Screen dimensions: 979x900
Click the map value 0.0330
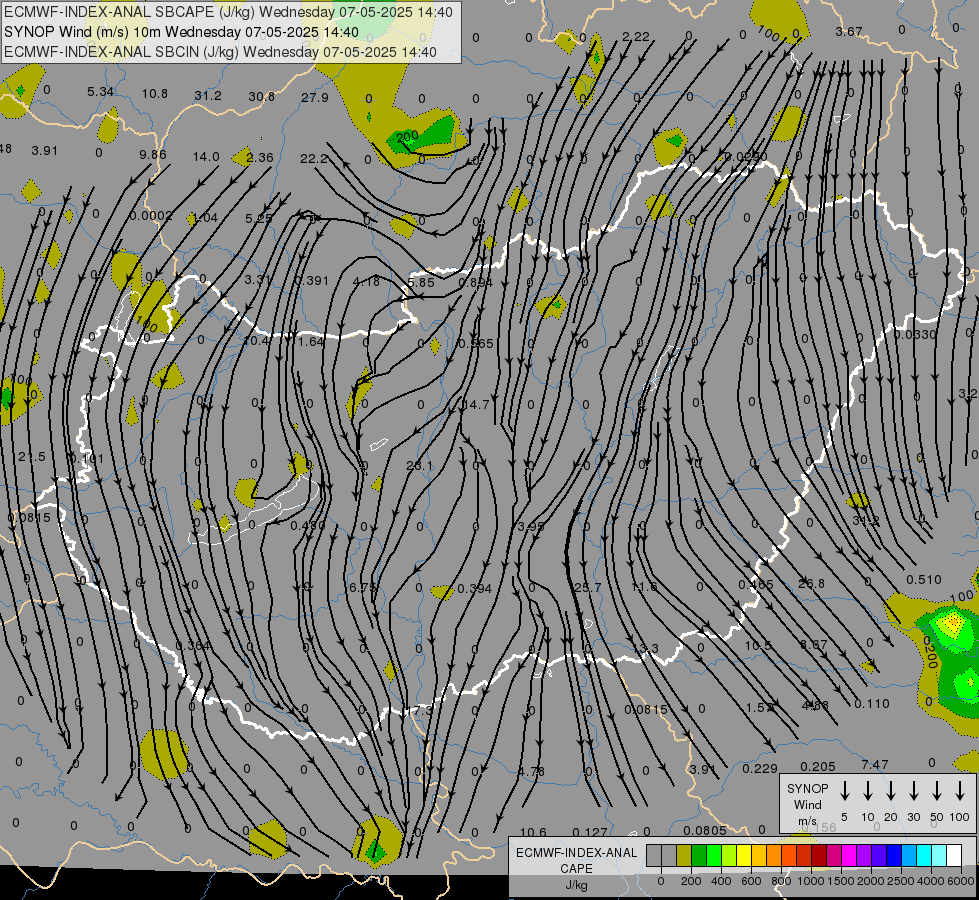point(915,335)
